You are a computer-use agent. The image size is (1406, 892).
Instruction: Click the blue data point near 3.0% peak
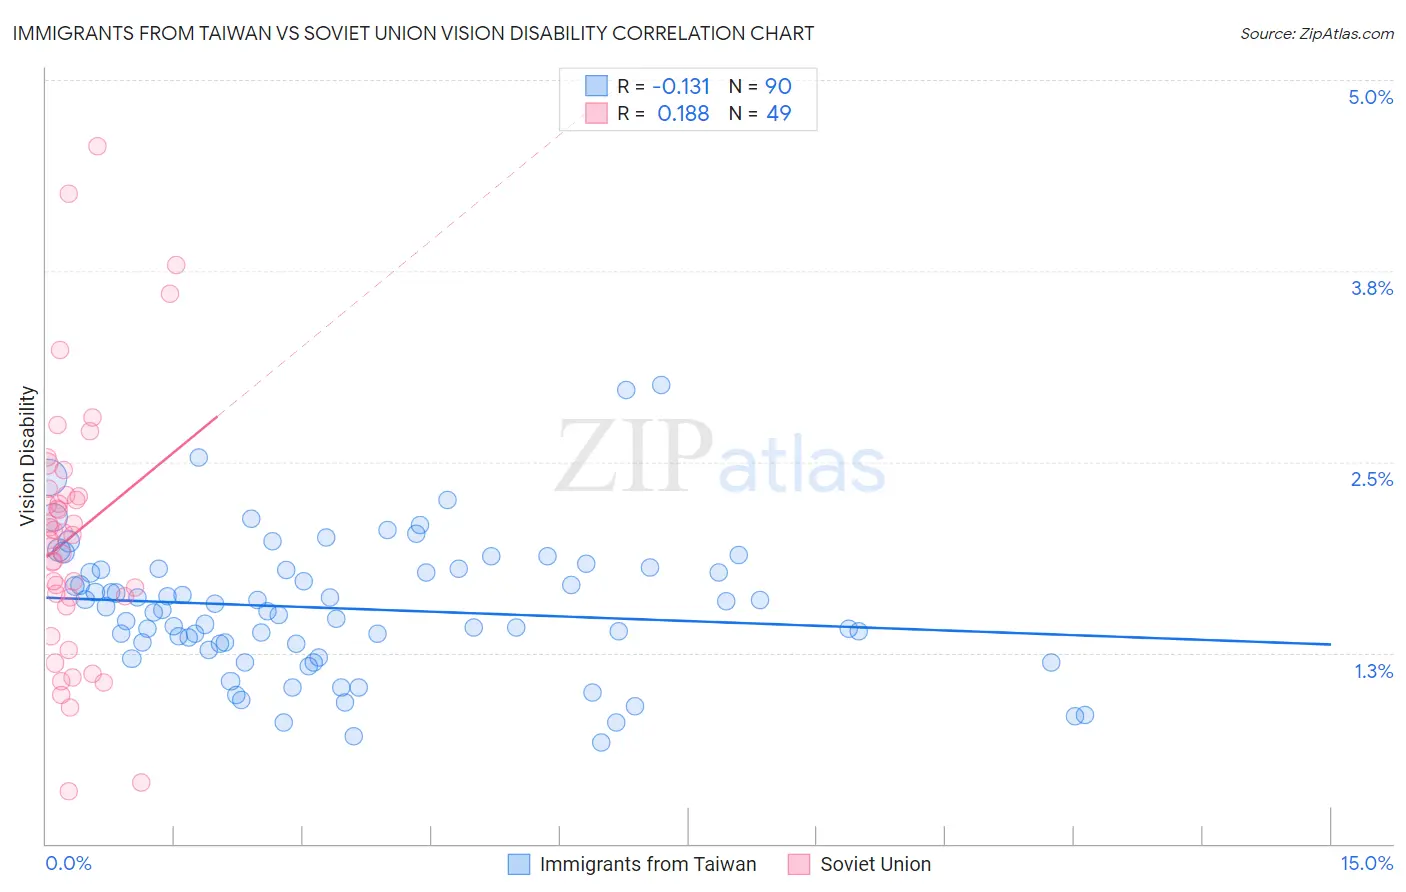pyautogui.click(x=661, y=385)
